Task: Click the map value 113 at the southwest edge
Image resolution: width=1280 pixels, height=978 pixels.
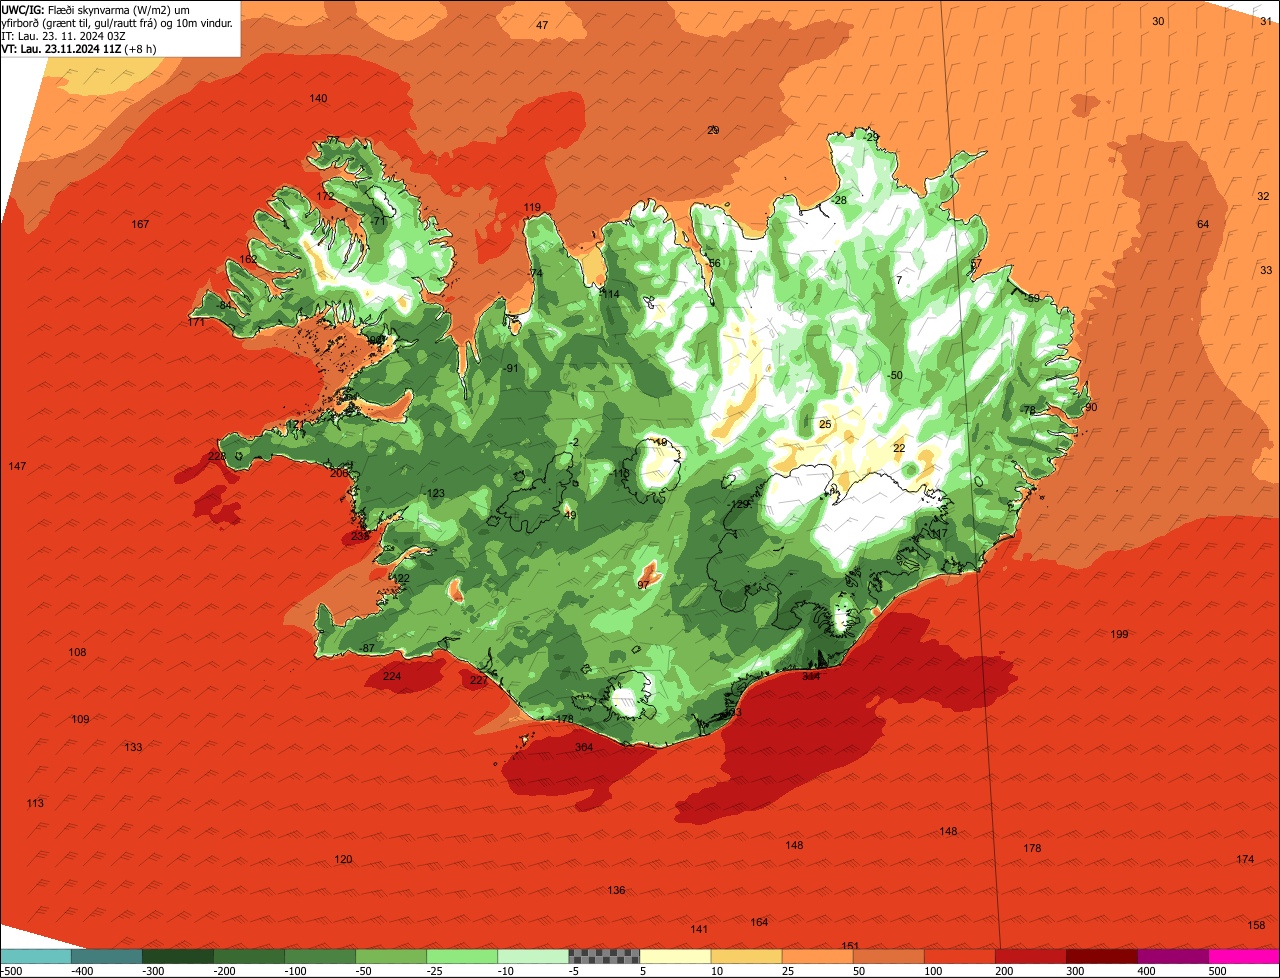Action: (x=35, y=803)
